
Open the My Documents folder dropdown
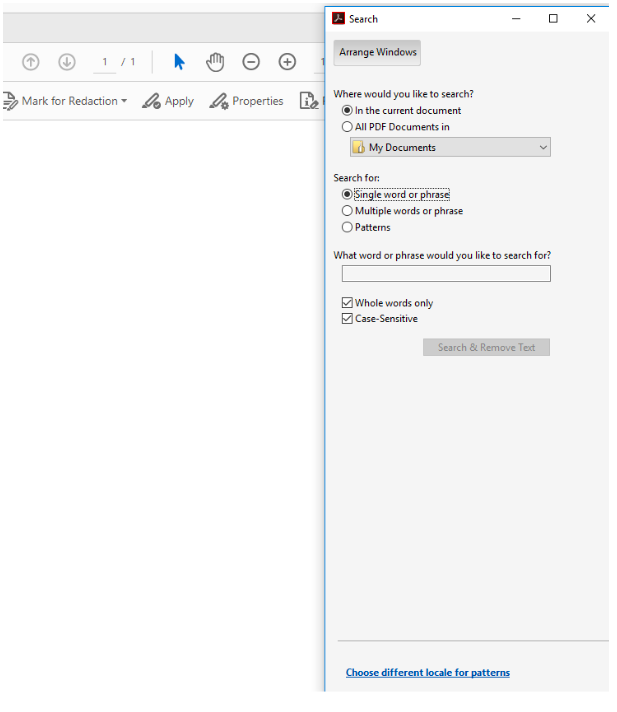tap(450, 147)
